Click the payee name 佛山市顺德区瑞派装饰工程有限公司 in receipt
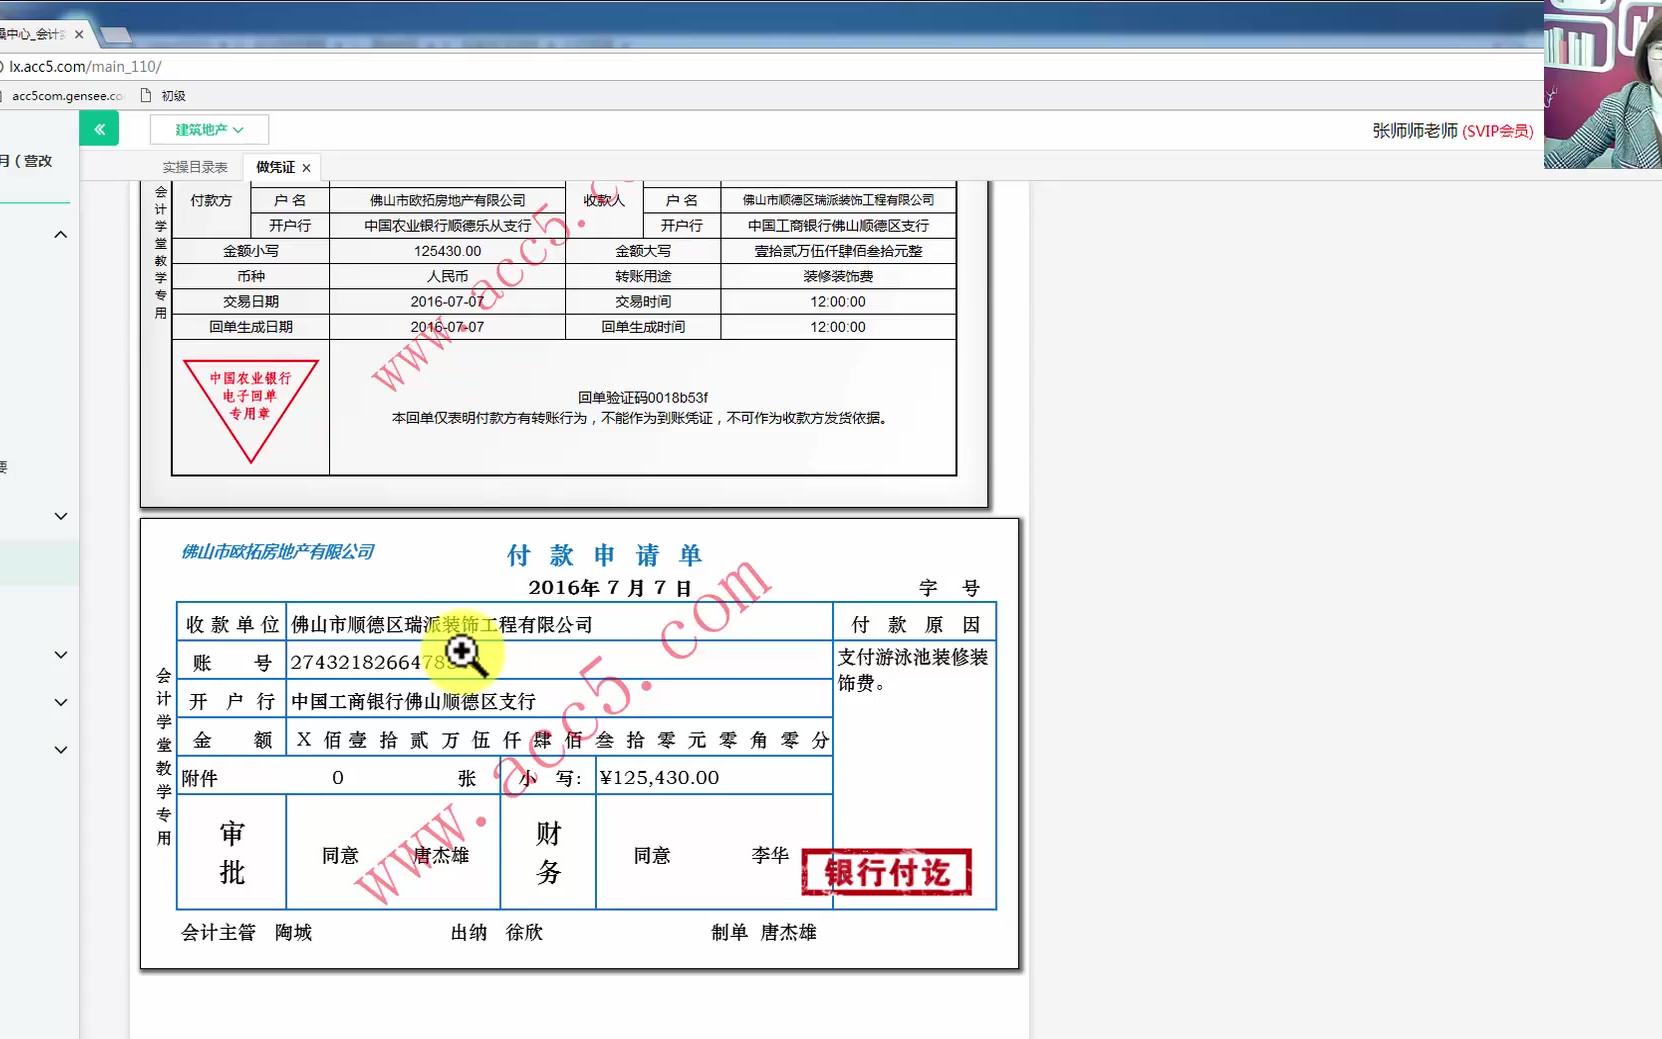This screenshot has width=1662, height=1039. [838, 200]
